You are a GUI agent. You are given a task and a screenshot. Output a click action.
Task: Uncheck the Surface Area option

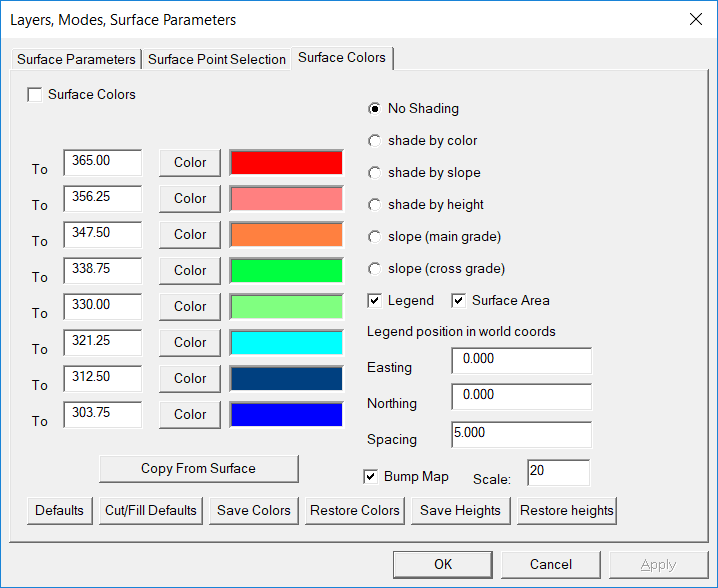pos(459,300)
